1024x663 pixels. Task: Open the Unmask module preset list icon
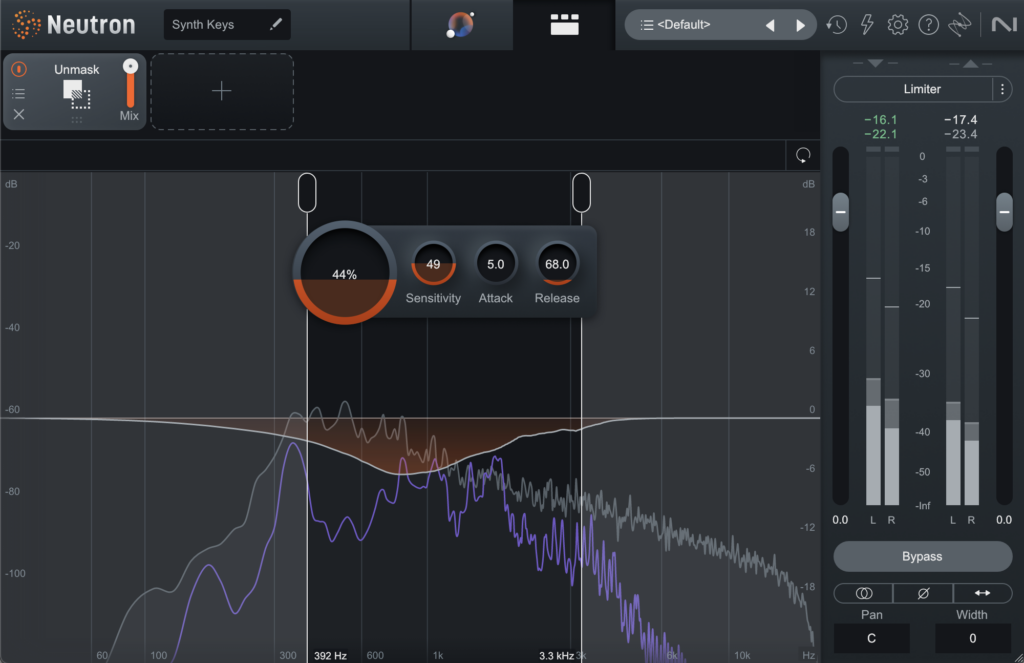click(19, 93)
